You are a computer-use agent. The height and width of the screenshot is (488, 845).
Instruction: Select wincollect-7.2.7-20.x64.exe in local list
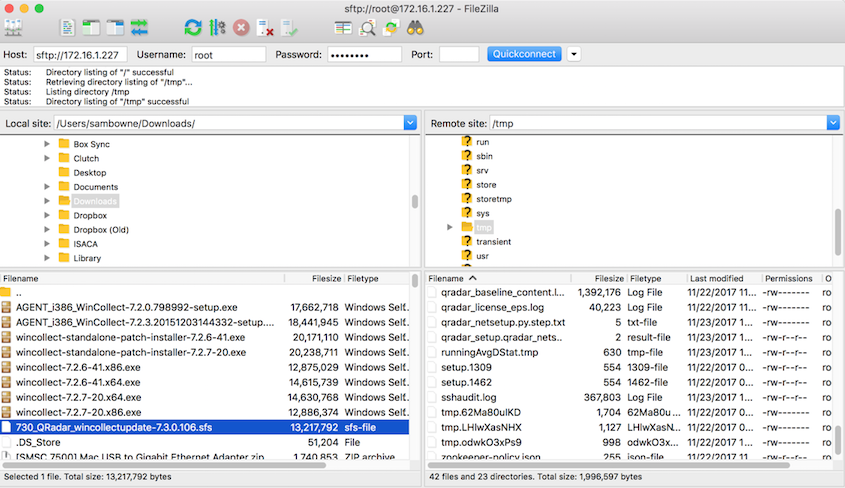(x=205, y=398)
